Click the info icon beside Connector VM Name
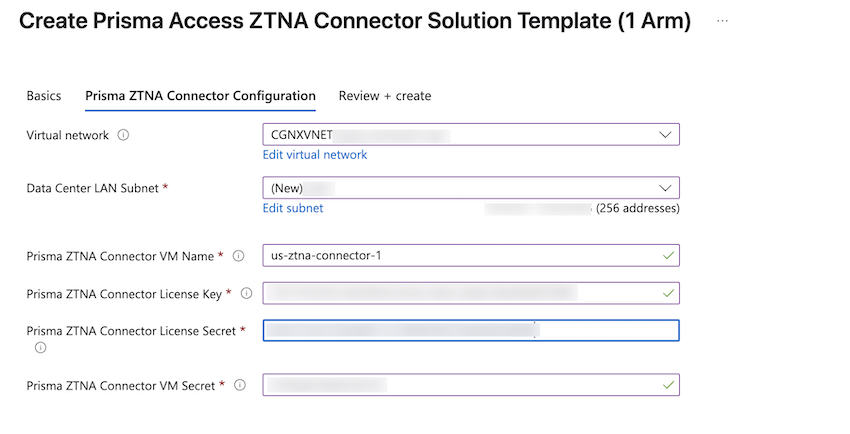 click(x=238, y=256)
